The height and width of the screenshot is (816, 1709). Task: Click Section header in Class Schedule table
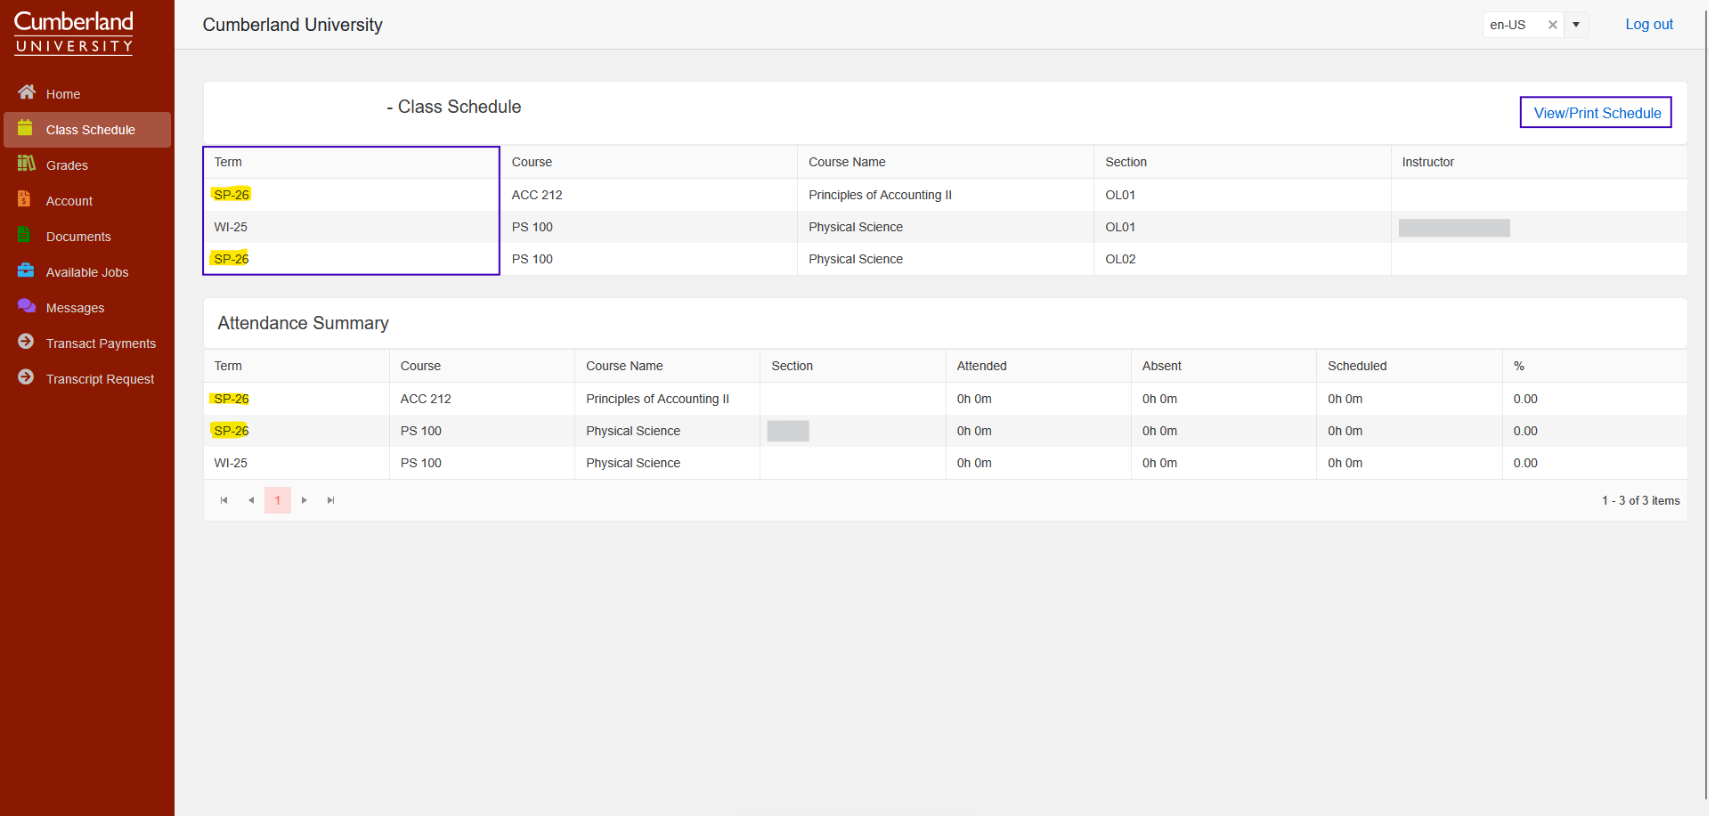click(1126, 162)
